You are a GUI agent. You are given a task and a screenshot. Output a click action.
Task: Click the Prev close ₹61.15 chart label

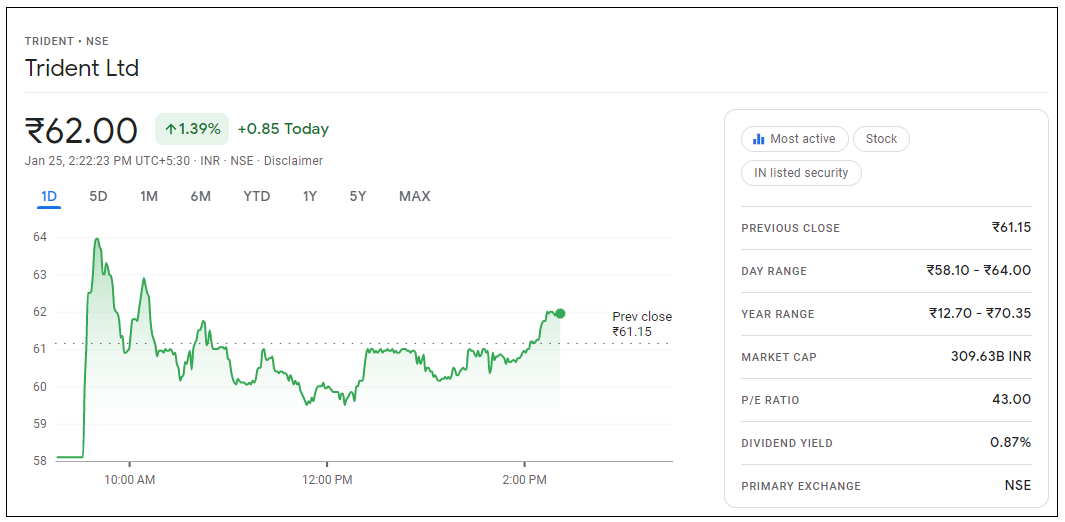point(642,324)
